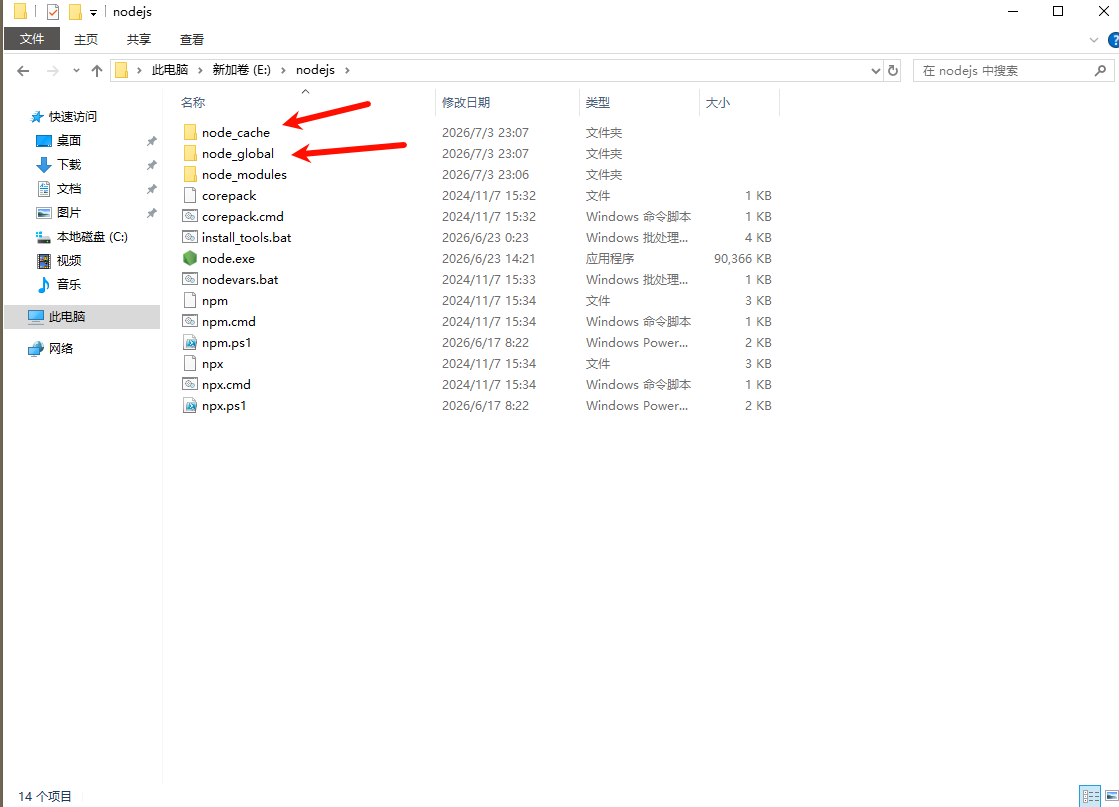Click nodejs breadcrumb in address bar
The height and width of the screenshot is (807, 1119).
tap(315, 70)
